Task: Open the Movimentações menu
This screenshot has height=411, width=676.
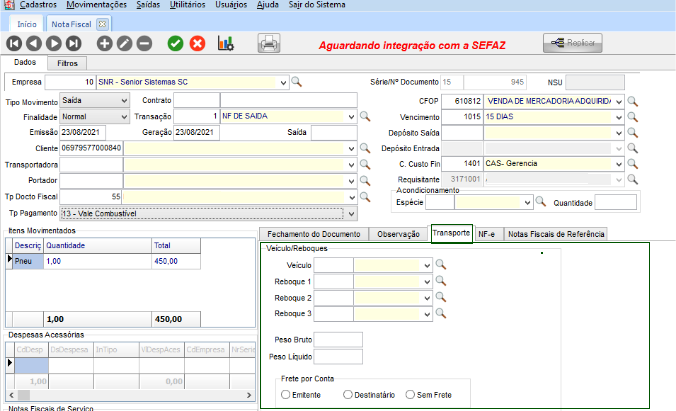Action: pyautogui.click(x=97, y=5)
